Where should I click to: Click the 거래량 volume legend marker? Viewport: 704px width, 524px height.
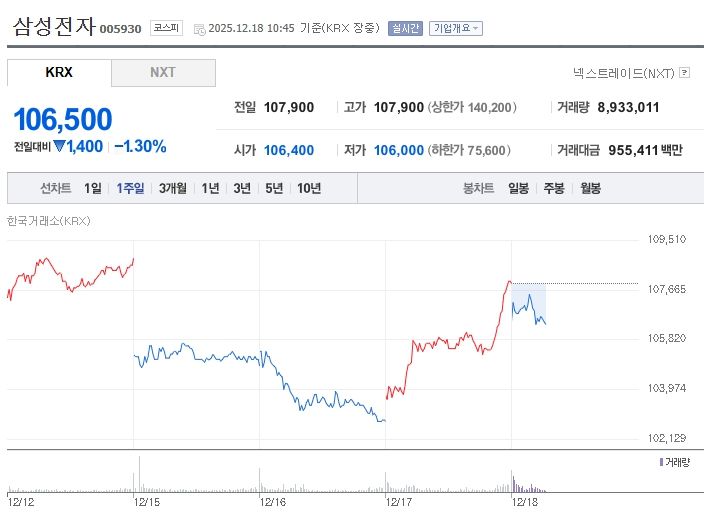[661, 461]
